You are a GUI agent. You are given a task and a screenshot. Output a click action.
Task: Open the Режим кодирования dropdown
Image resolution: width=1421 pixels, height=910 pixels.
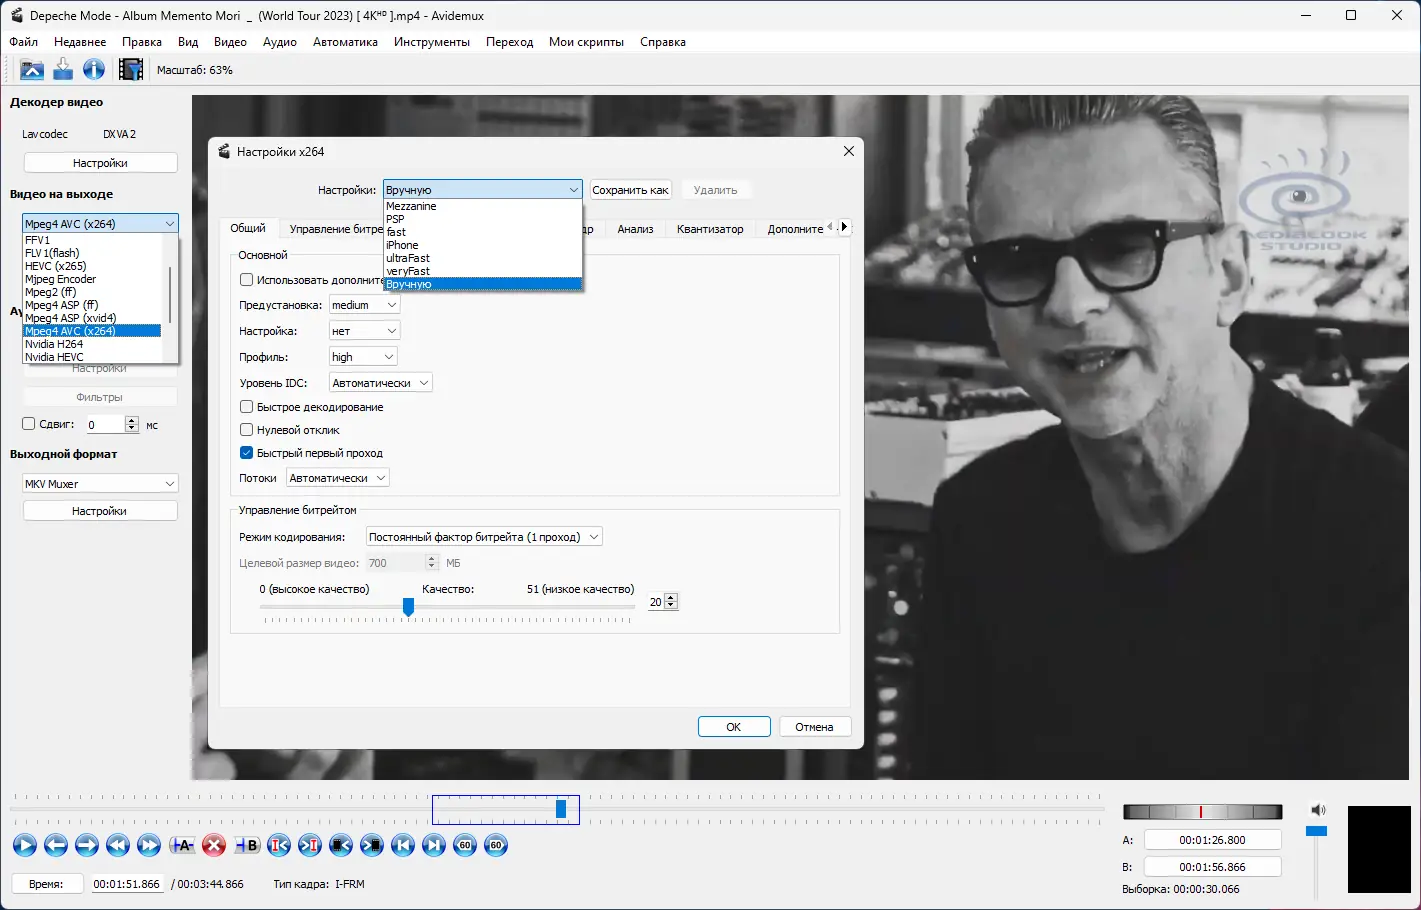[x=484, y=537]
